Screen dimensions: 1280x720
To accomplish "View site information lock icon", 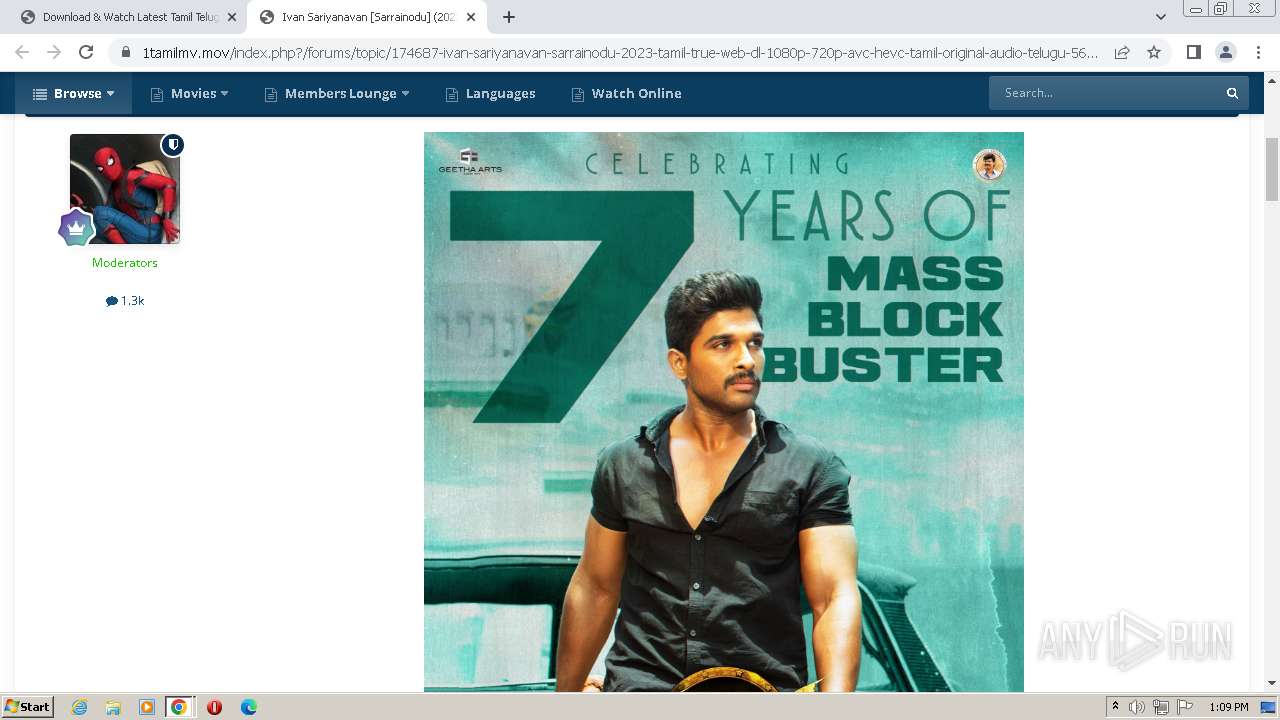I will (126, 52).
